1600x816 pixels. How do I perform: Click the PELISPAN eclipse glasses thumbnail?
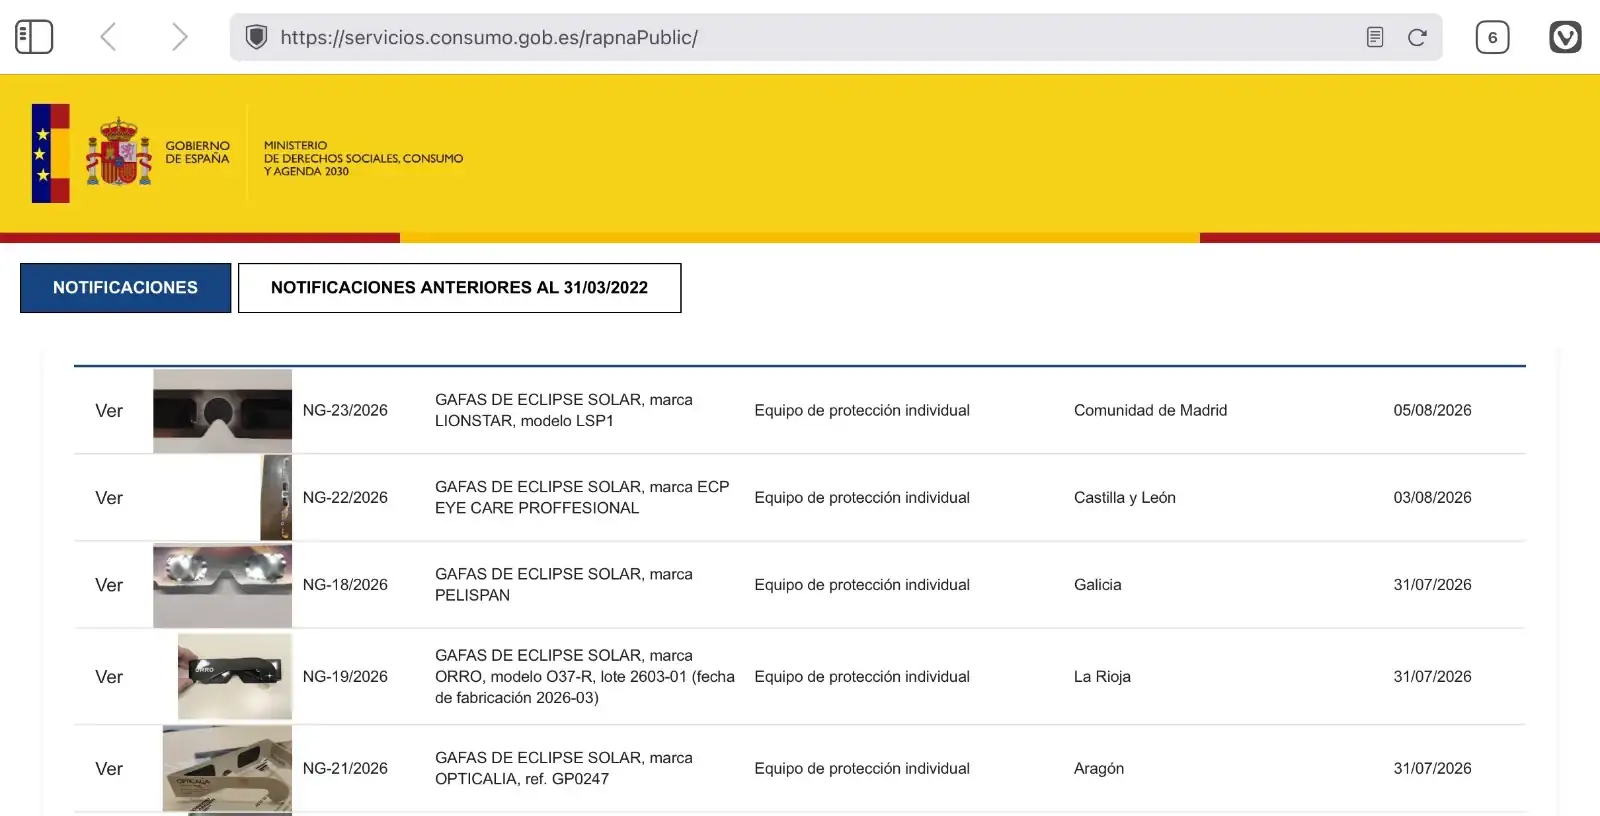[222, 585]
